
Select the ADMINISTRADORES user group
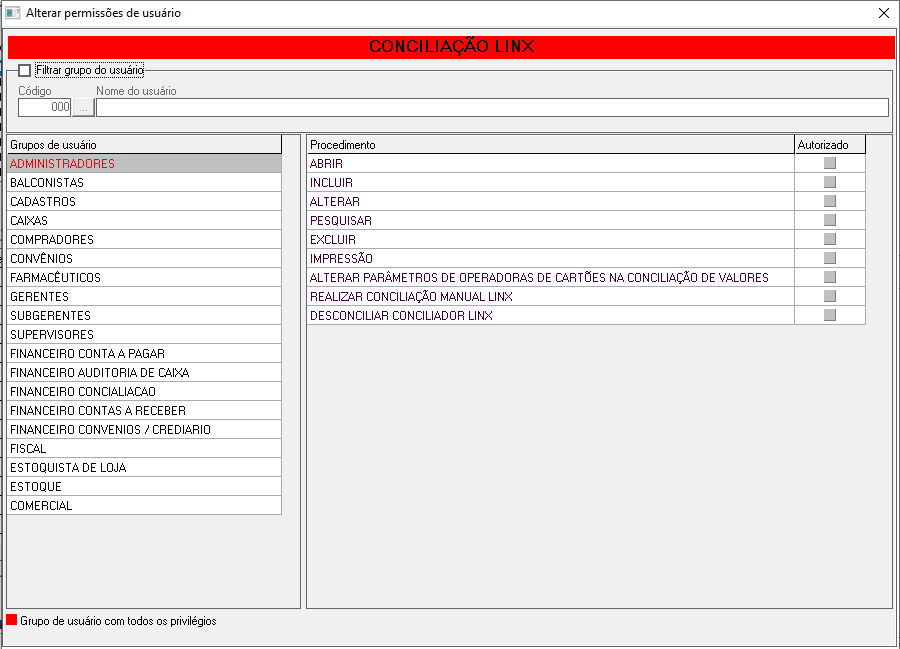[x=144, y=164]
